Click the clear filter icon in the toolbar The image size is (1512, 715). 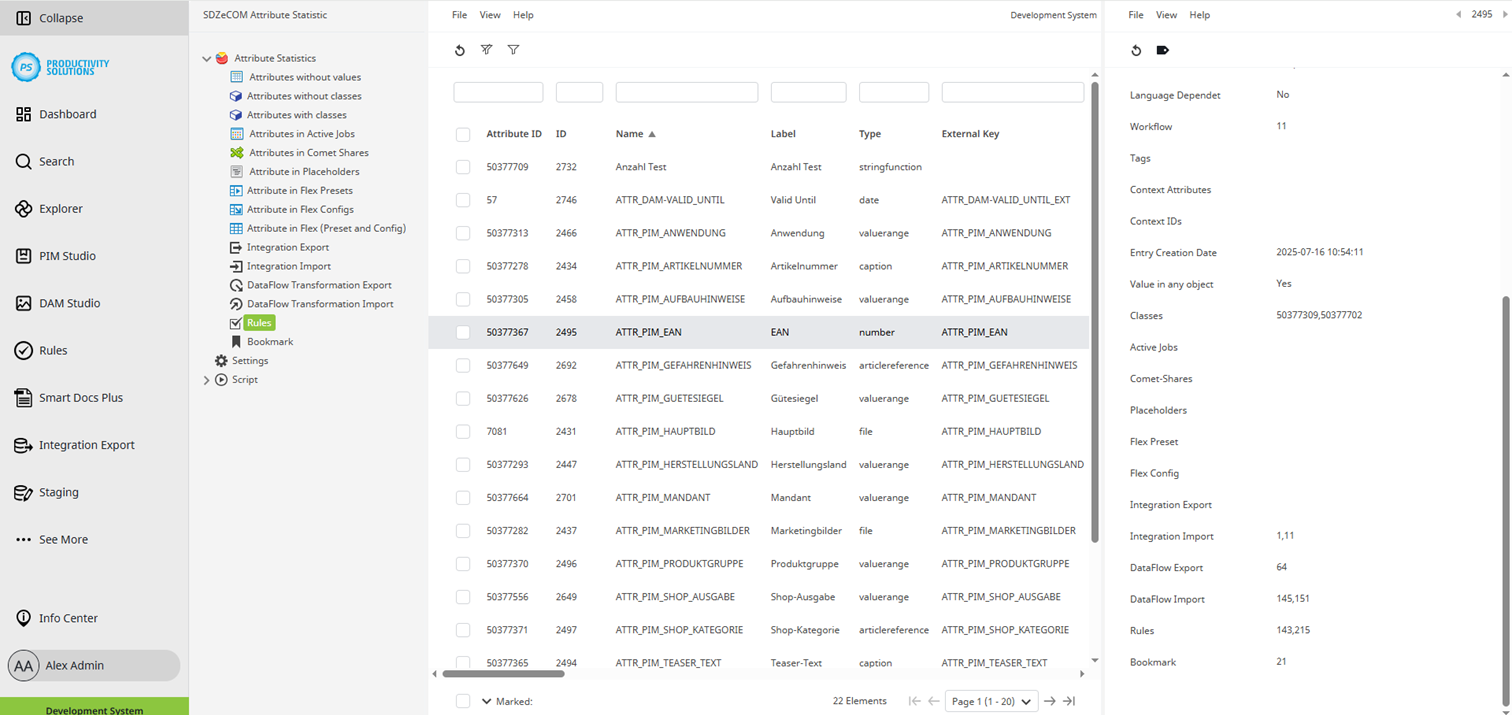click(x=486, y=50)
